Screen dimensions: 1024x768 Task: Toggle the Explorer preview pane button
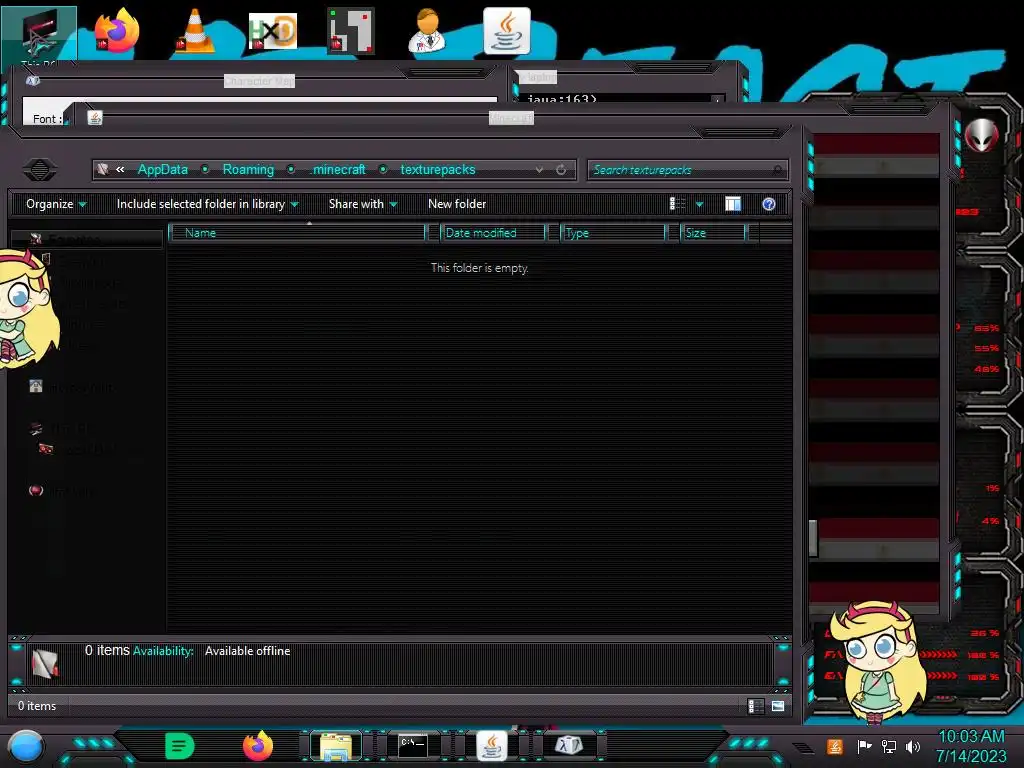pos(733,204)
